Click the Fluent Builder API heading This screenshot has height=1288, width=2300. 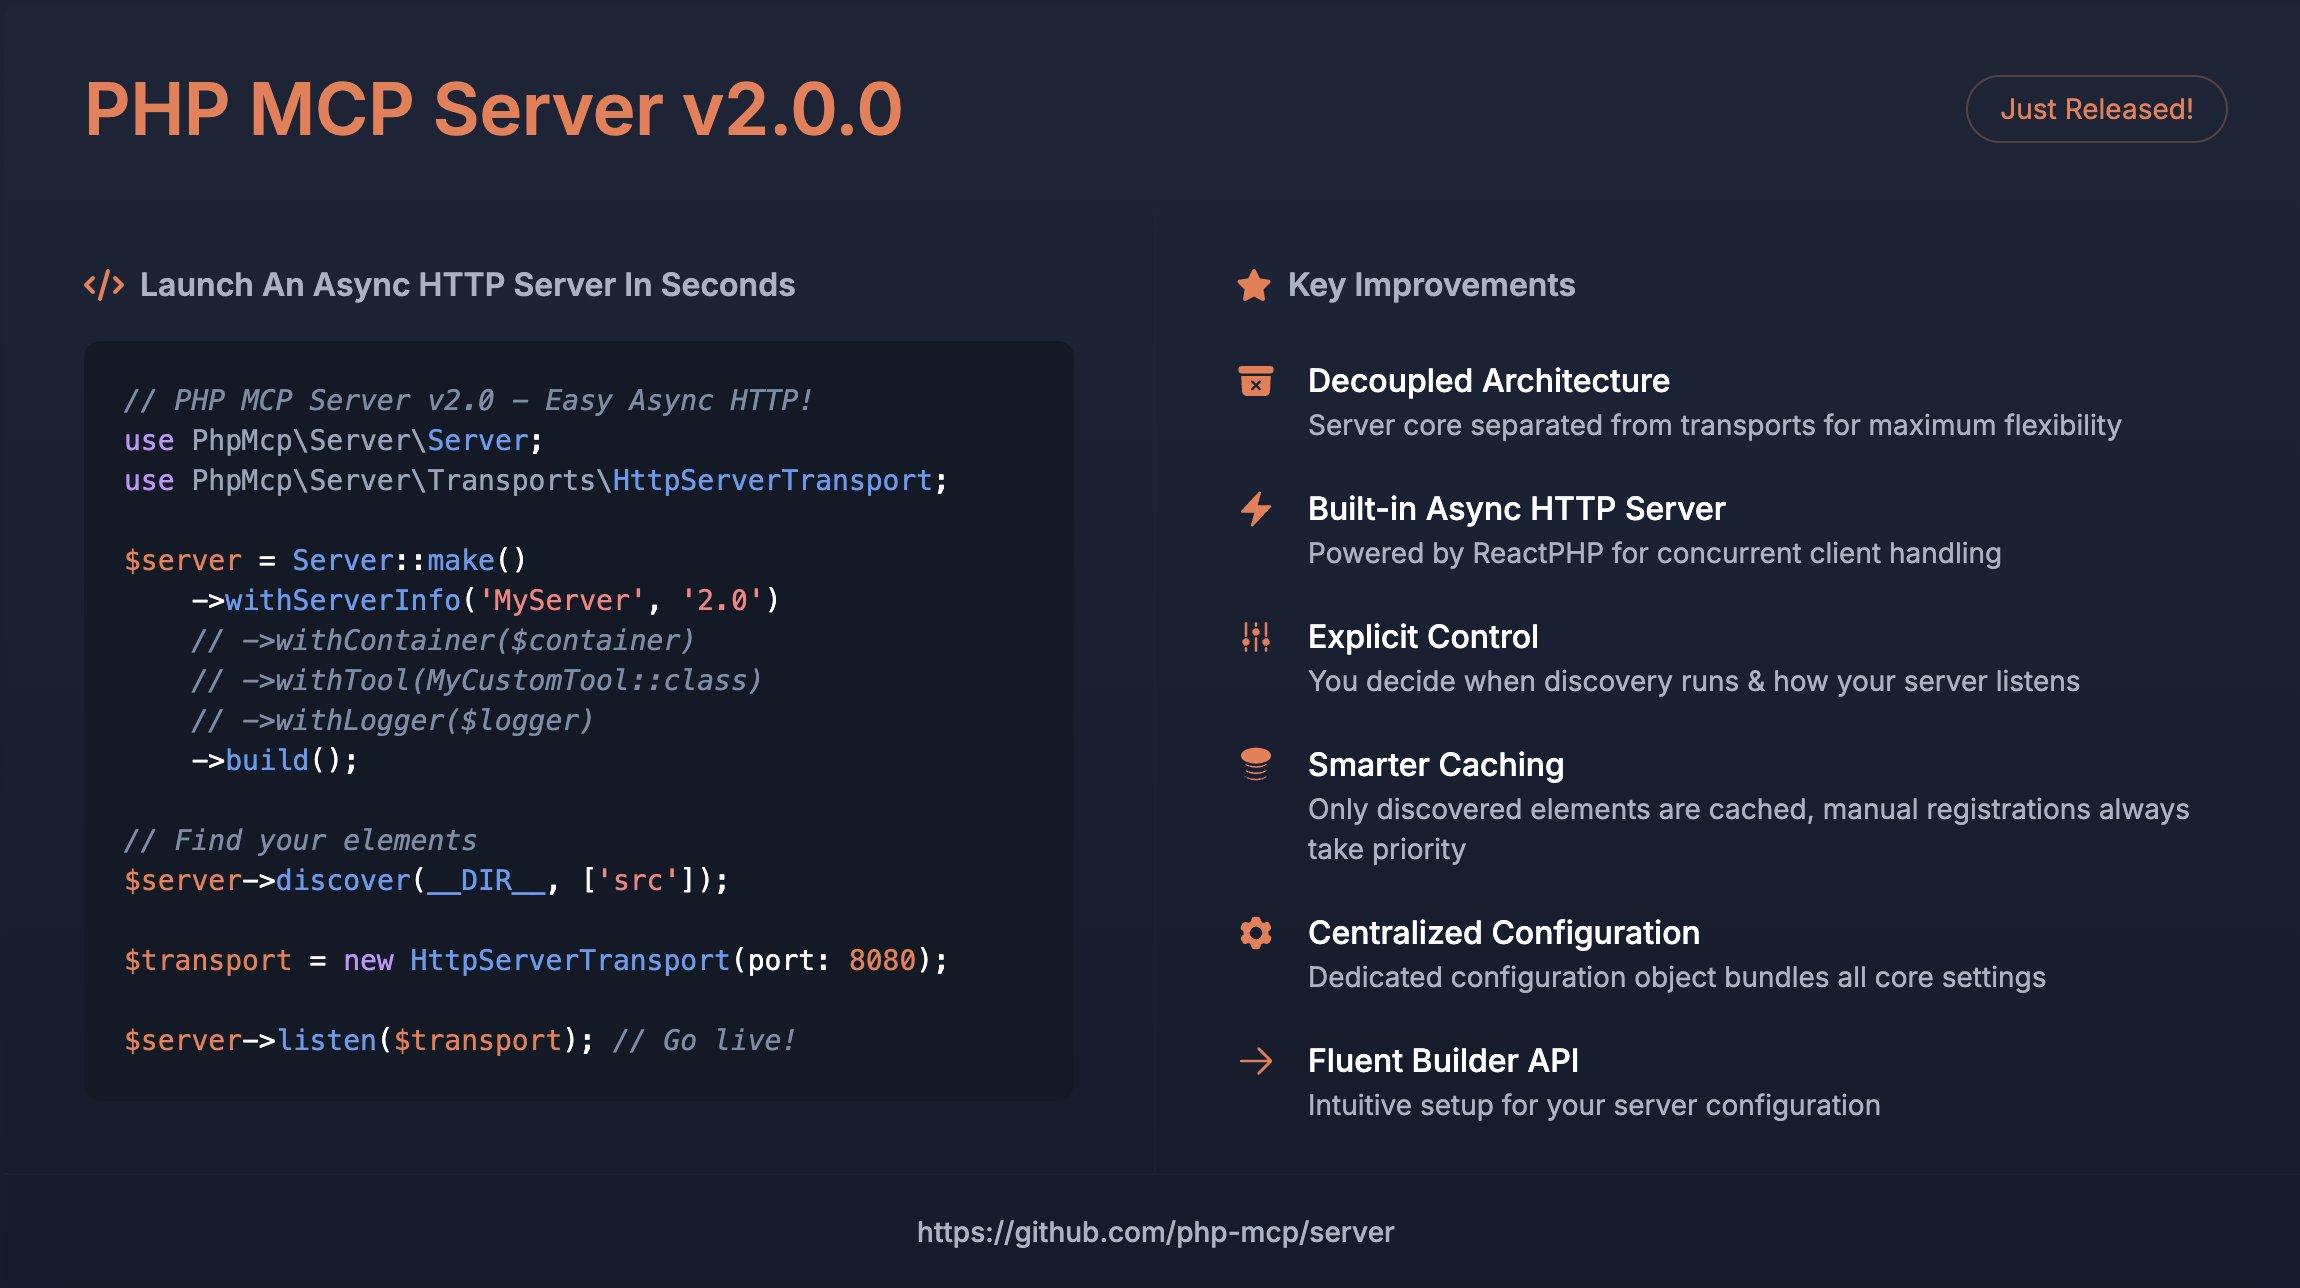click(1443, 1061)
